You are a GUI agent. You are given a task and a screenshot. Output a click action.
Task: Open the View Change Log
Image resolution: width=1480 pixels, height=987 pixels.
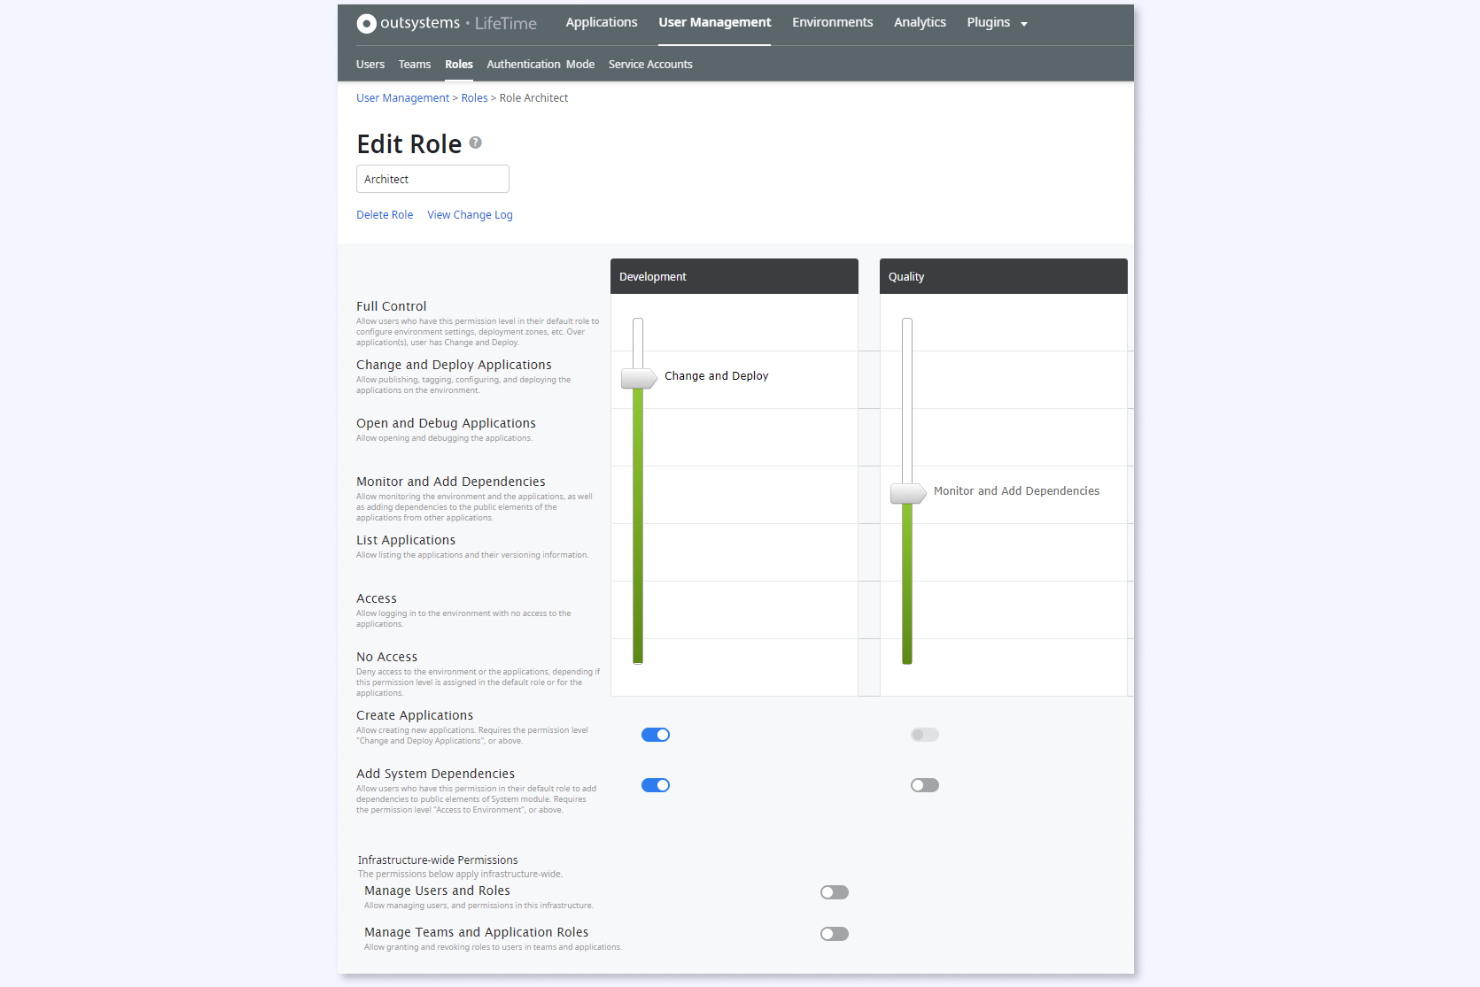pyautogui.click(x=469, y=214)
